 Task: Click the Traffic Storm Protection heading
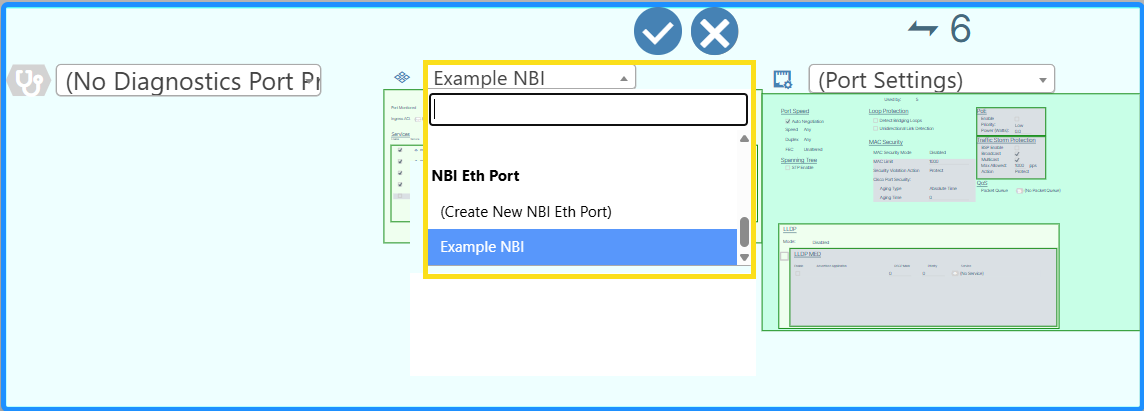[x=1006, y=140]
